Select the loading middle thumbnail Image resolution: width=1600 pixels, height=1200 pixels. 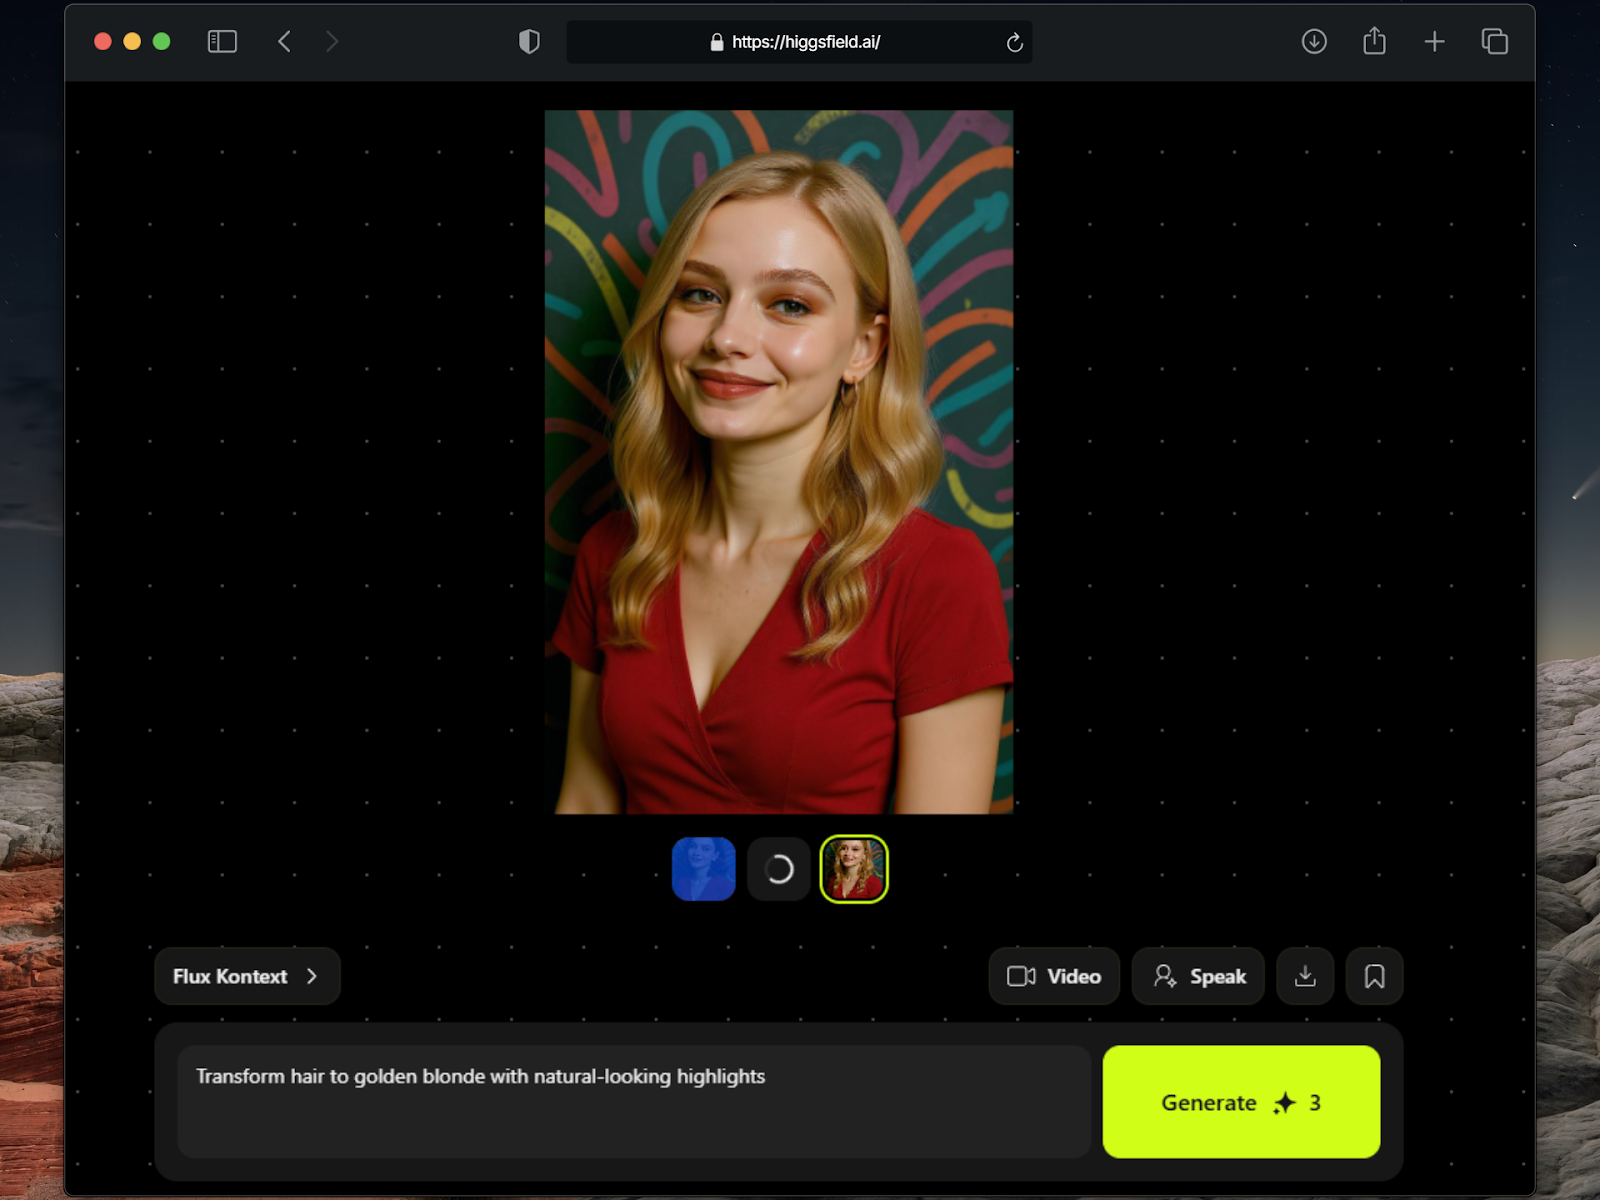point(779,869)
